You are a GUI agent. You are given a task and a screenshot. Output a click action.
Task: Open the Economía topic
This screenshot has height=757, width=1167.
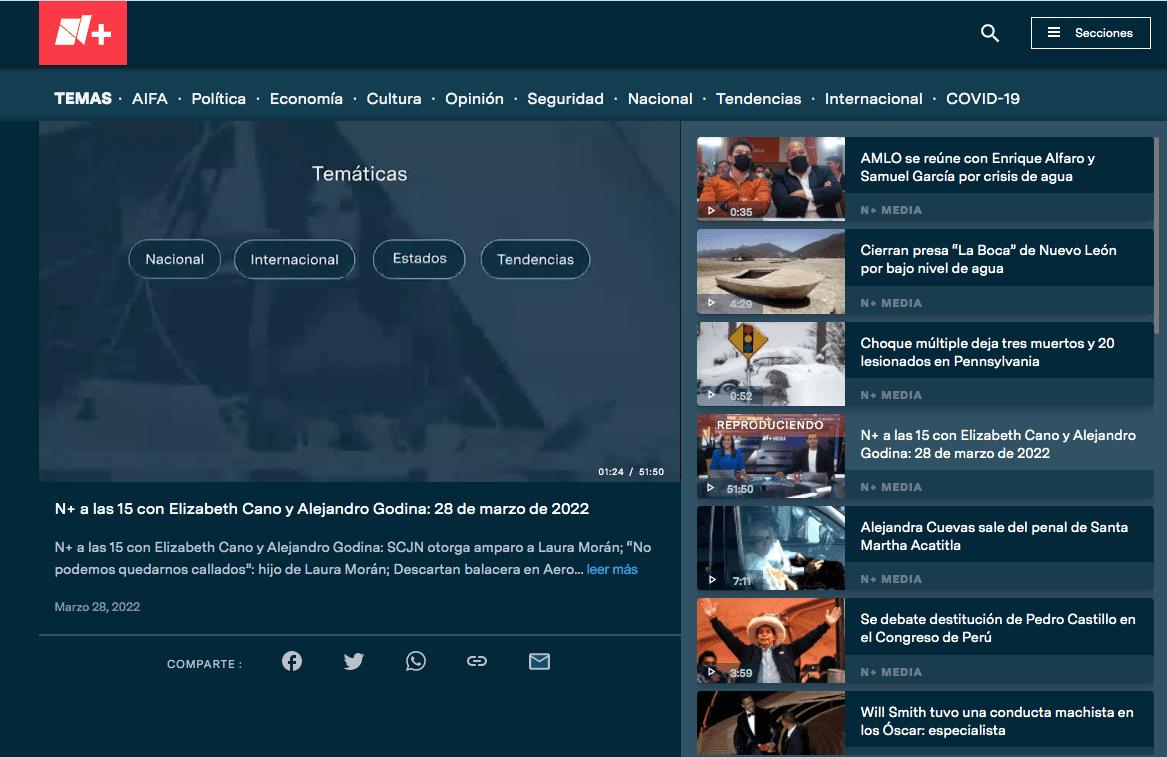(x=306, y=98)
